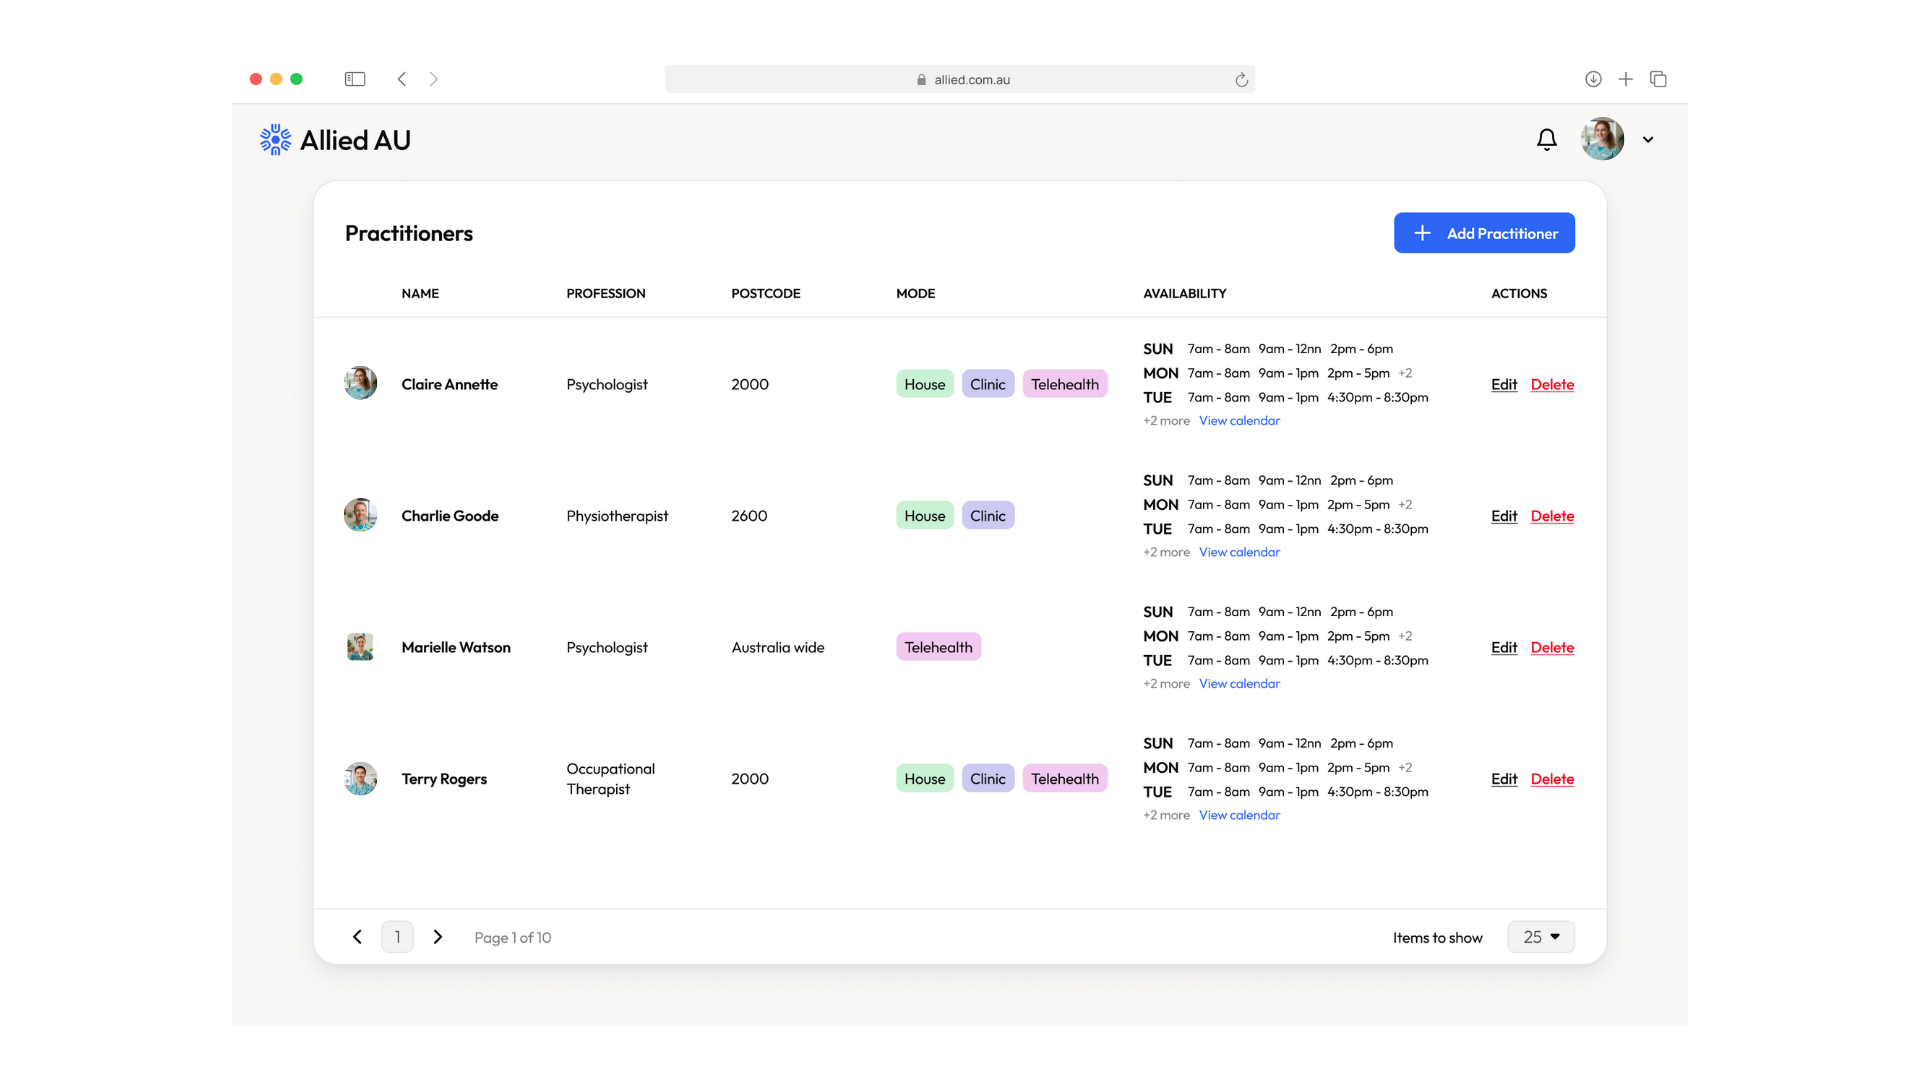This screenshot has width=1920, height=1080.
Task: Click the Safari sidebar icon
Action: pyautogui.click(x=355, y=79)
